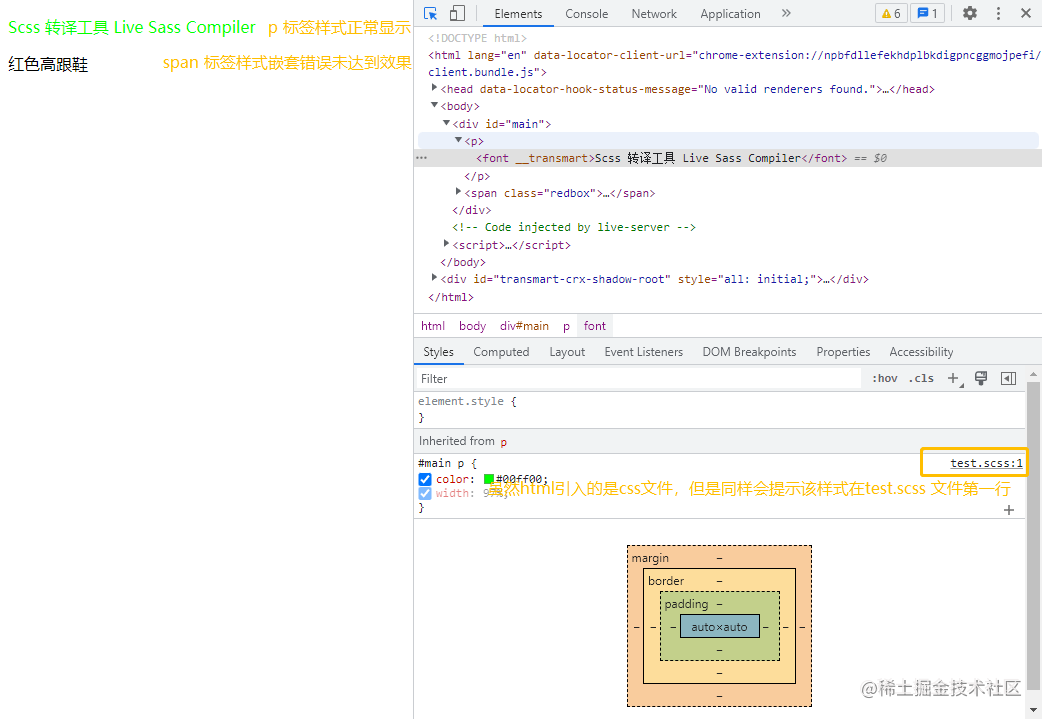
Task: Select the Elements tab
Action: coord(518,14)
